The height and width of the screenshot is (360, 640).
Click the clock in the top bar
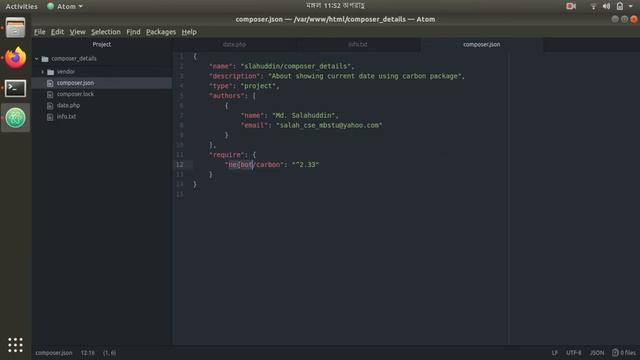tap(335, 6)
